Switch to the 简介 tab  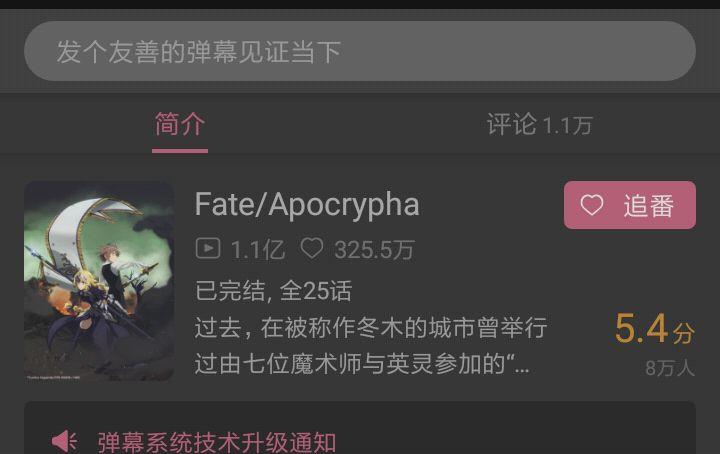pos(180,125)
